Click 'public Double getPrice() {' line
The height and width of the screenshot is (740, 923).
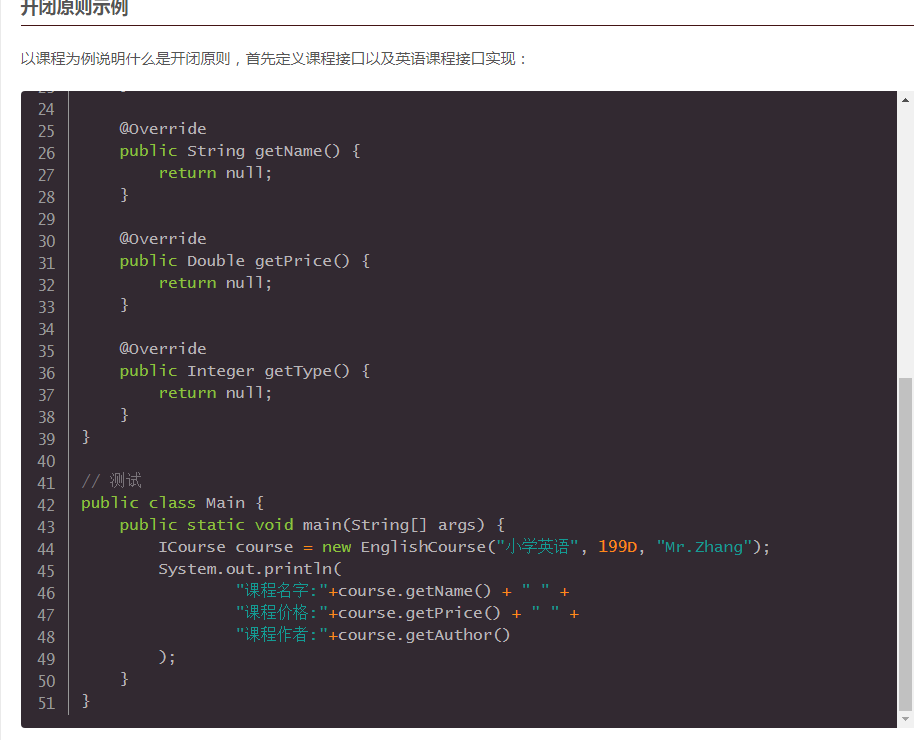pos(244,261)
